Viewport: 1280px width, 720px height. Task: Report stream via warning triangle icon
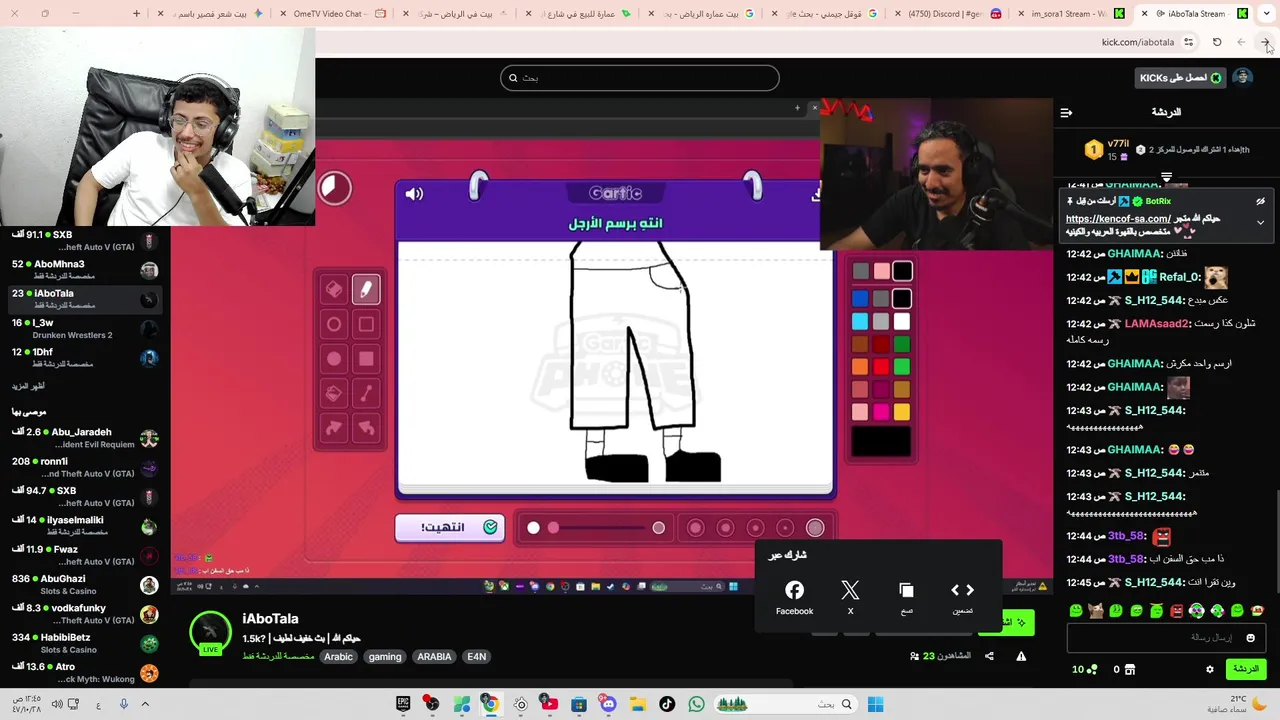coord(1021,656)
